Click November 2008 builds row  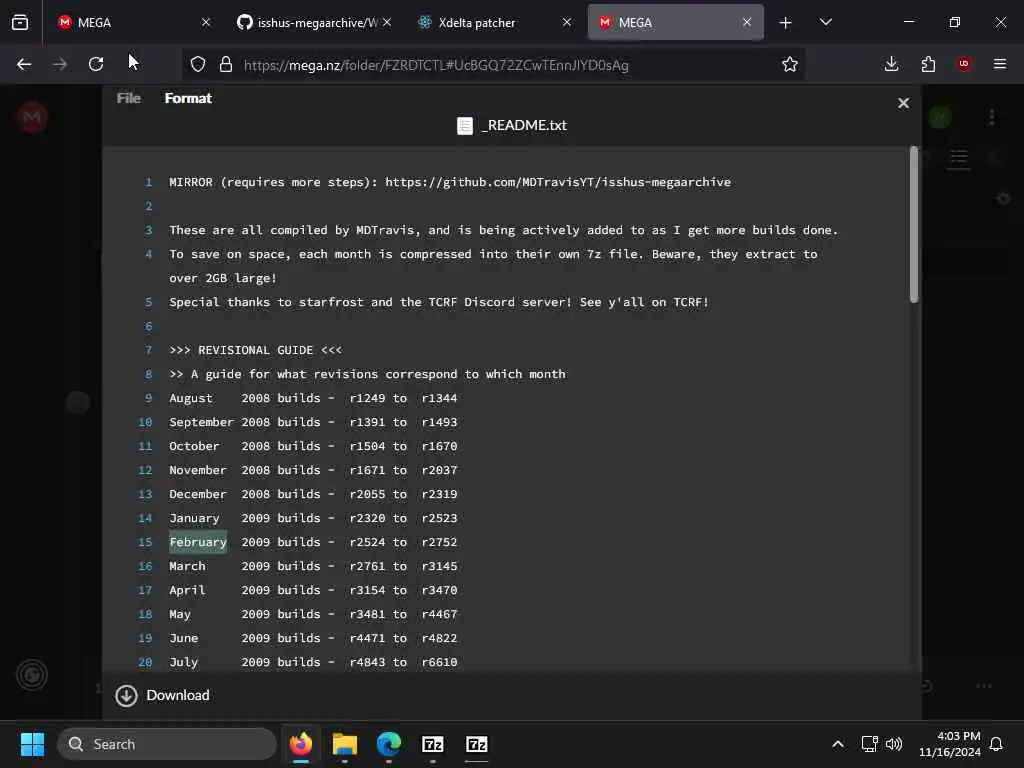(313, 470)
